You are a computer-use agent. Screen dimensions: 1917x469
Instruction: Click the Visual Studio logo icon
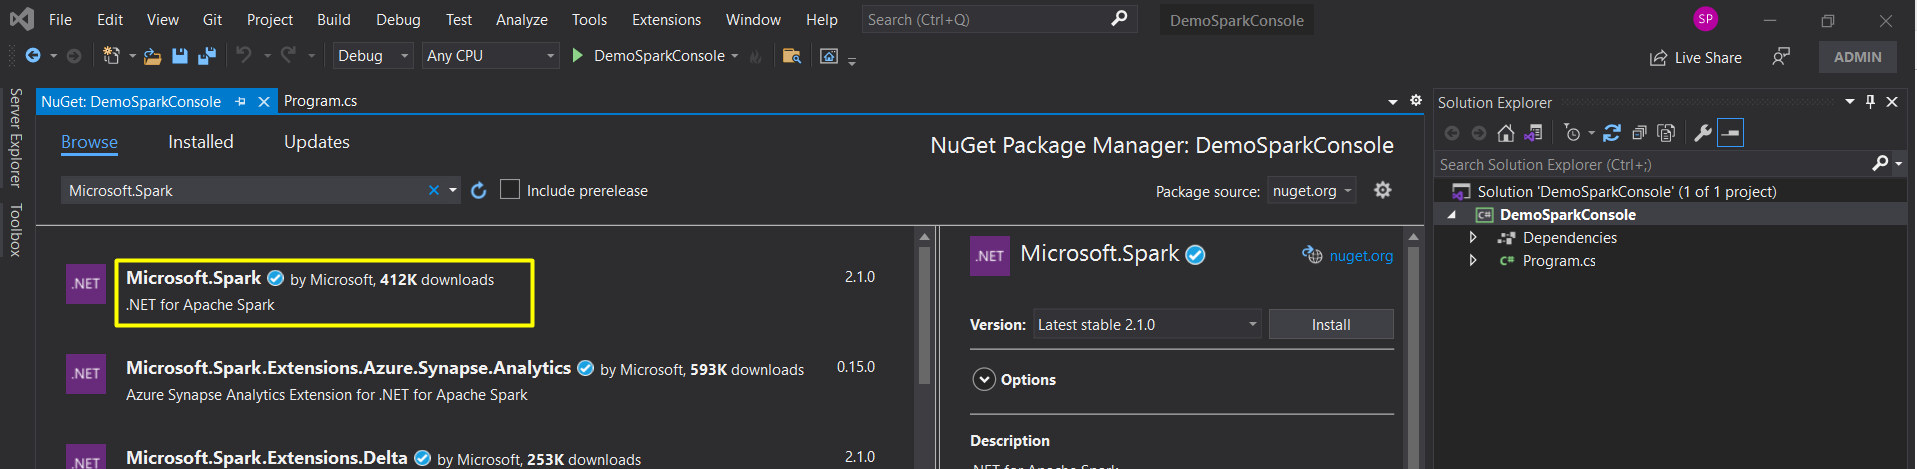coord(21,19)
